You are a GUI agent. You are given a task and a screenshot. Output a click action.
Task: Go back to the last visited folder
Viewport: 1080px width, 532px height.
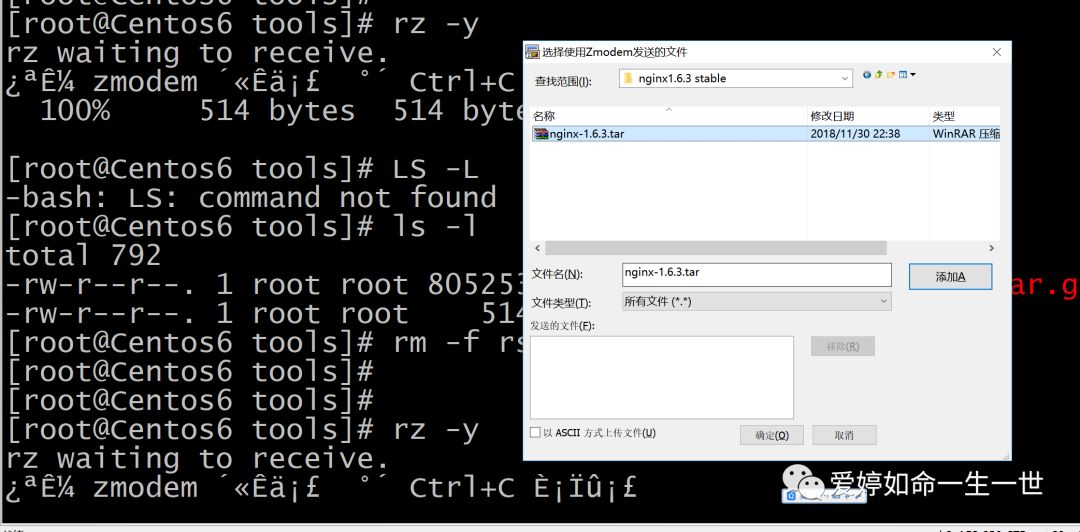(x=867, y=74)
